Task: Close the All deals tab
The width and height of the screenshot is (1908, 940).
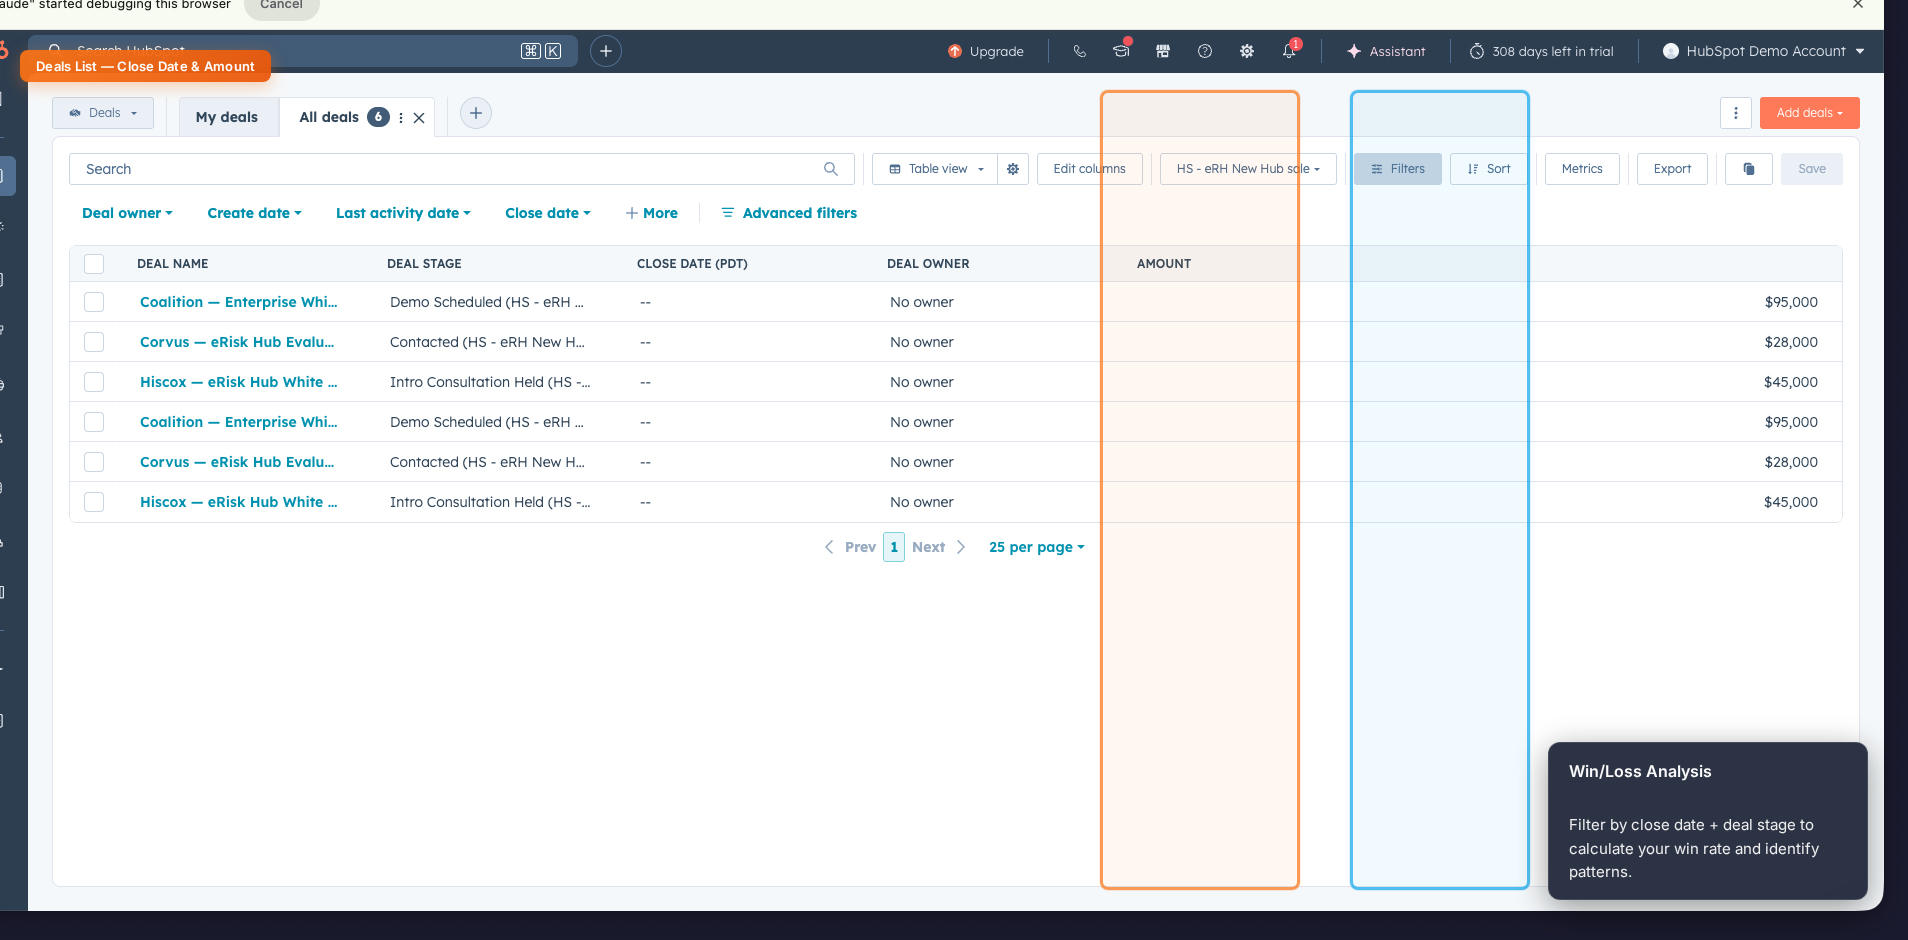Action: [419, 118]
